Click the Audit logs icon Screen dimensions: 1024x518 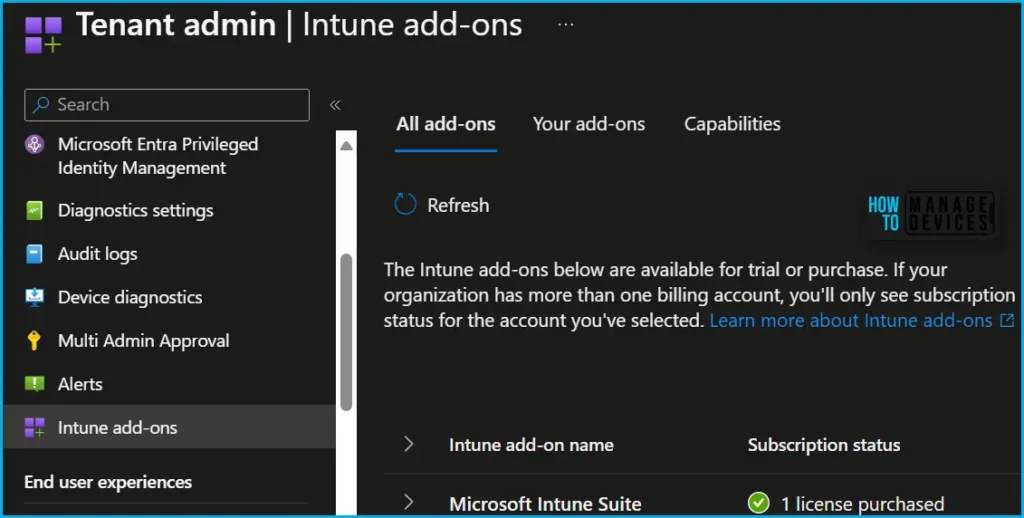point(34,254)
